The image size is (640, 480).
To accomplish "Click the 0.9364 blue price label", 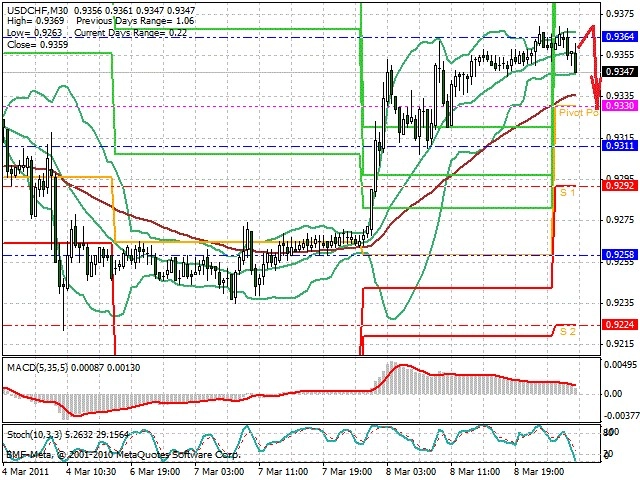I will click(620, 37).
